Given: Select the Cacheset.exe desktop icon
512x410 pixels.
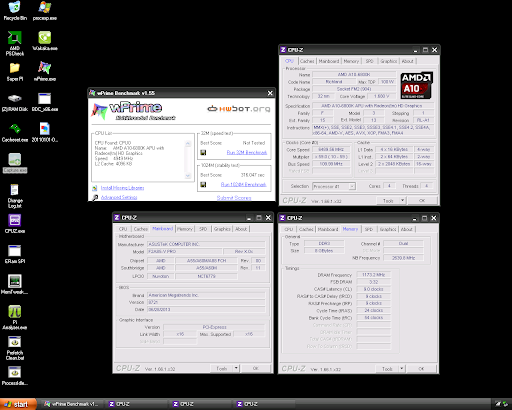Looking at the screenshot, I should coord(15,132).
